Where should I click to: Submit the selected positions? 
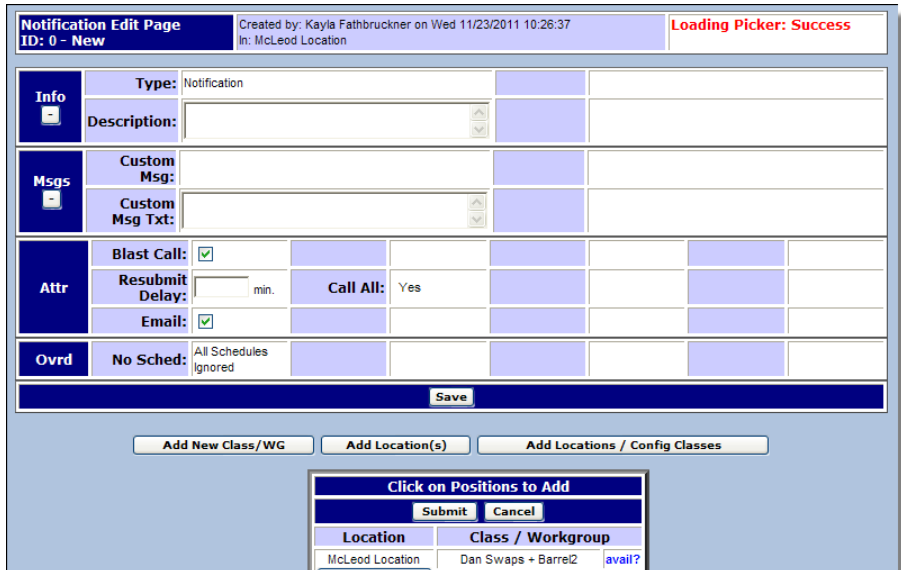444,511
